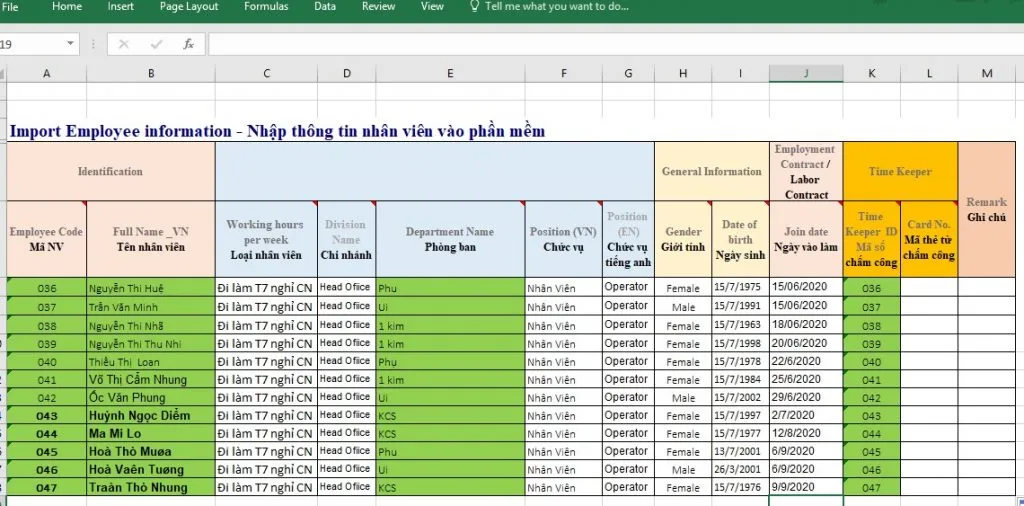This screenshot has height=506, width=1024.
Task: Open the Formulas ribbon tab
Action: (266, 7)
